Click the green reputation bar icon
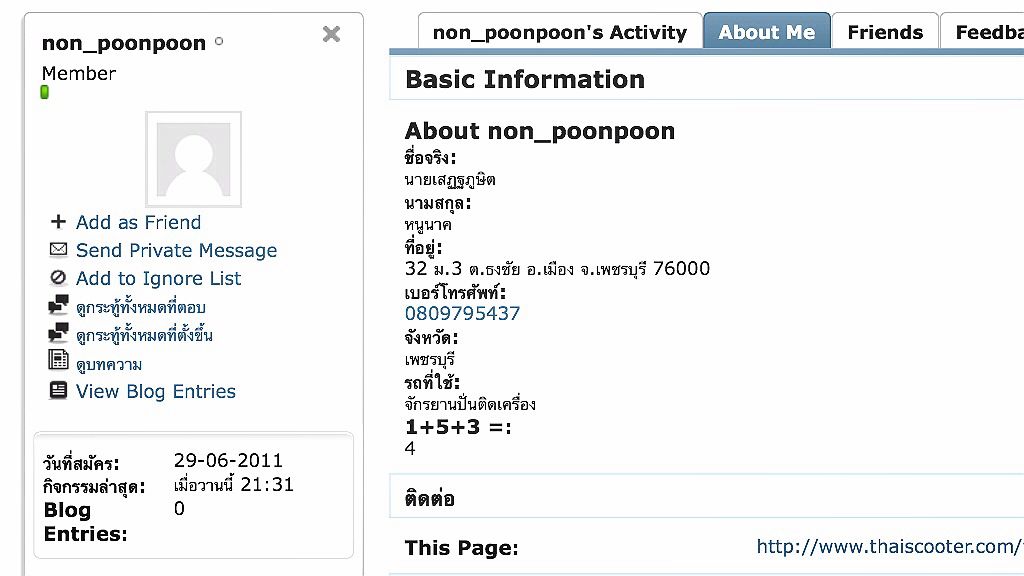 click(44, 92)
